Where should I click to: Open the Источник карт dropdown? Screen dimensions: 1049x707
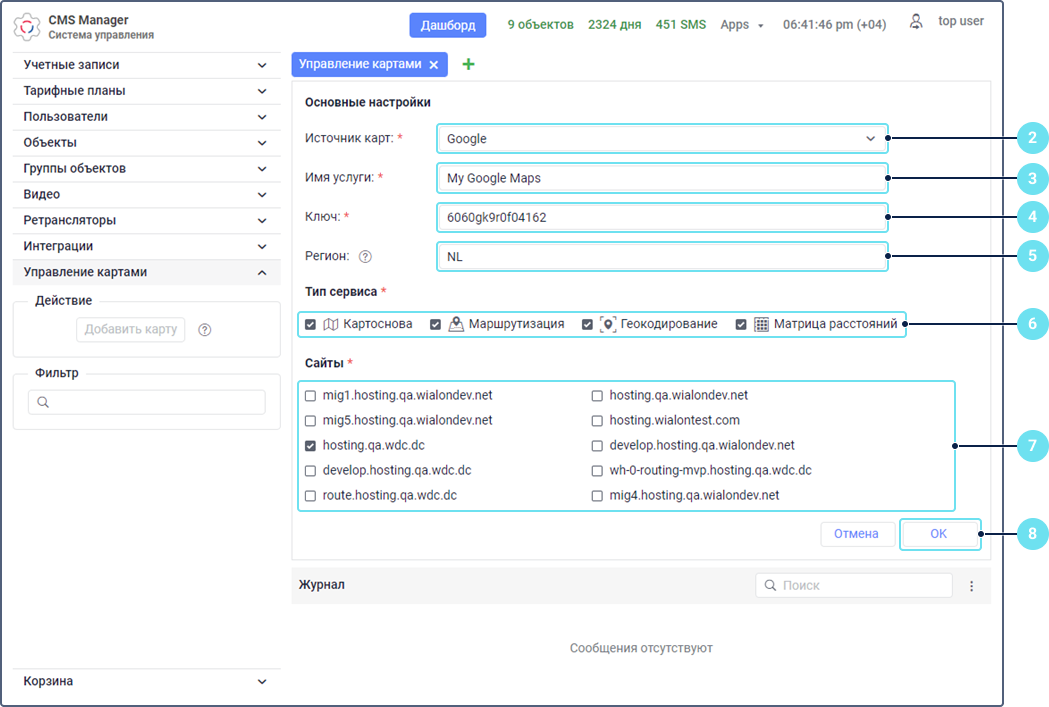coord(661,139)
